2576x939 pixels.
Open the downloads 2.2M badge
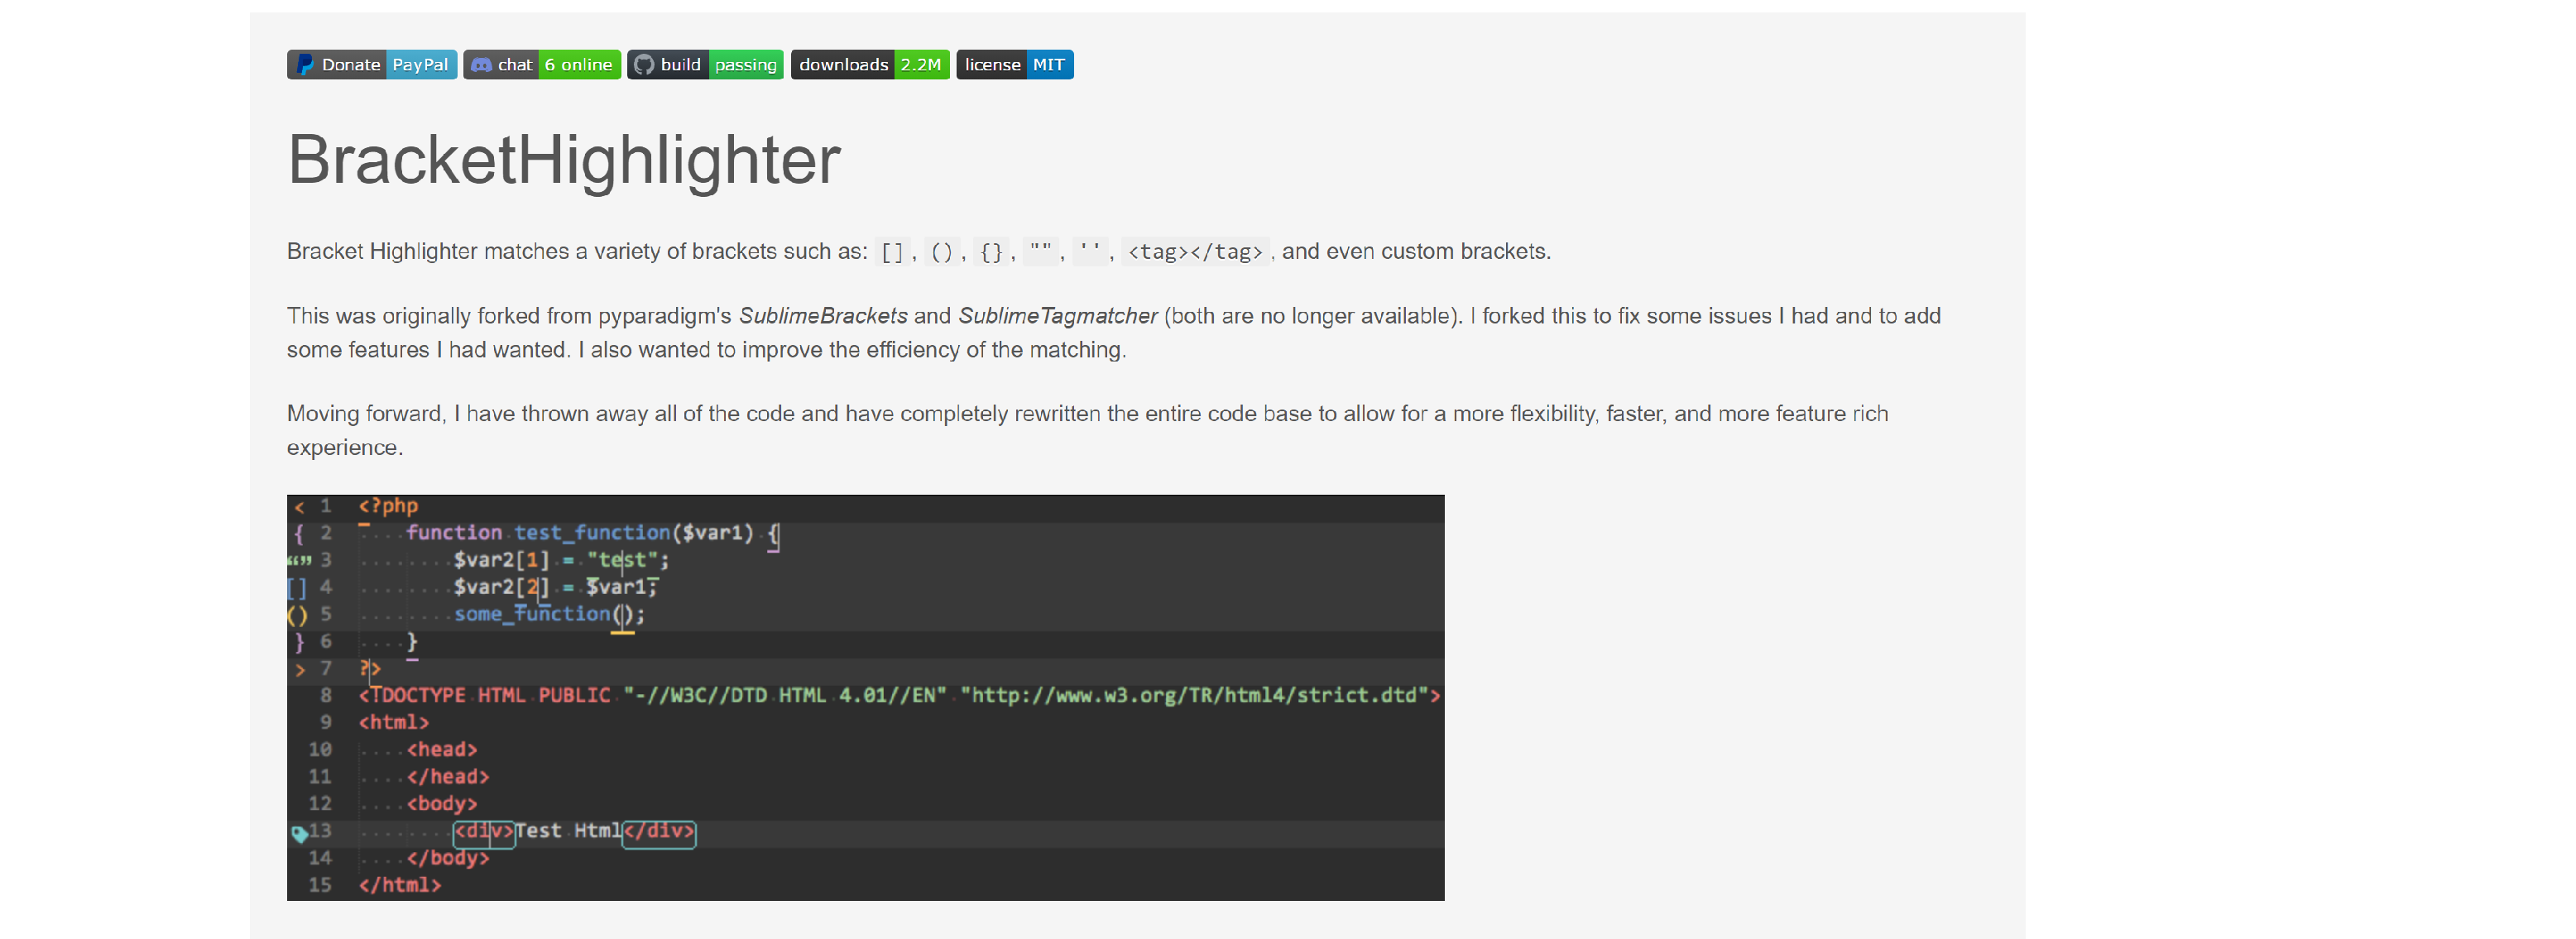[x=870, y=65]
